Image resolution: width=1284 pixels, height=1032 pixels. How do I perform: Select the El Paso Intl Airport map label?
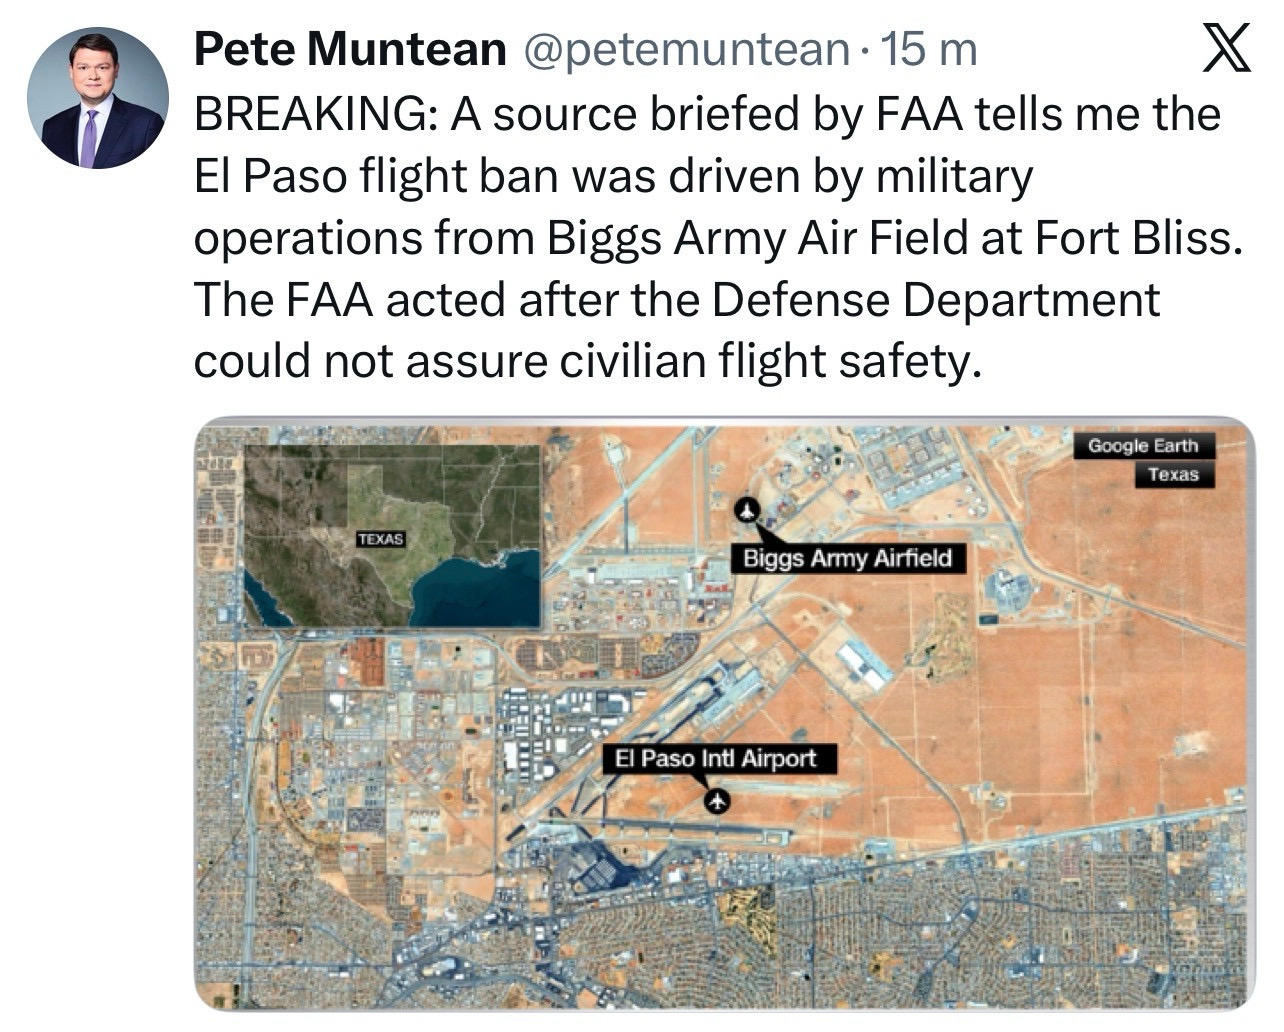pos(717,759)
